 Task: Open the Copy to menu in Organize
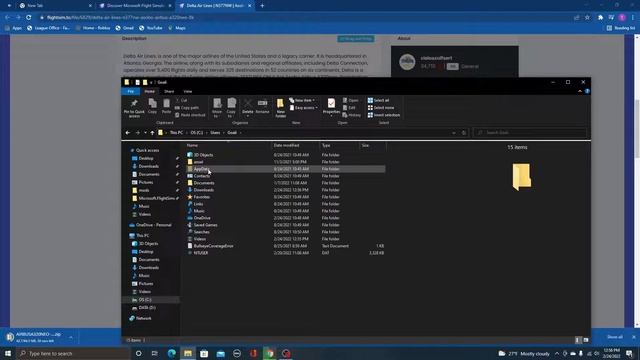pos(231,108)
